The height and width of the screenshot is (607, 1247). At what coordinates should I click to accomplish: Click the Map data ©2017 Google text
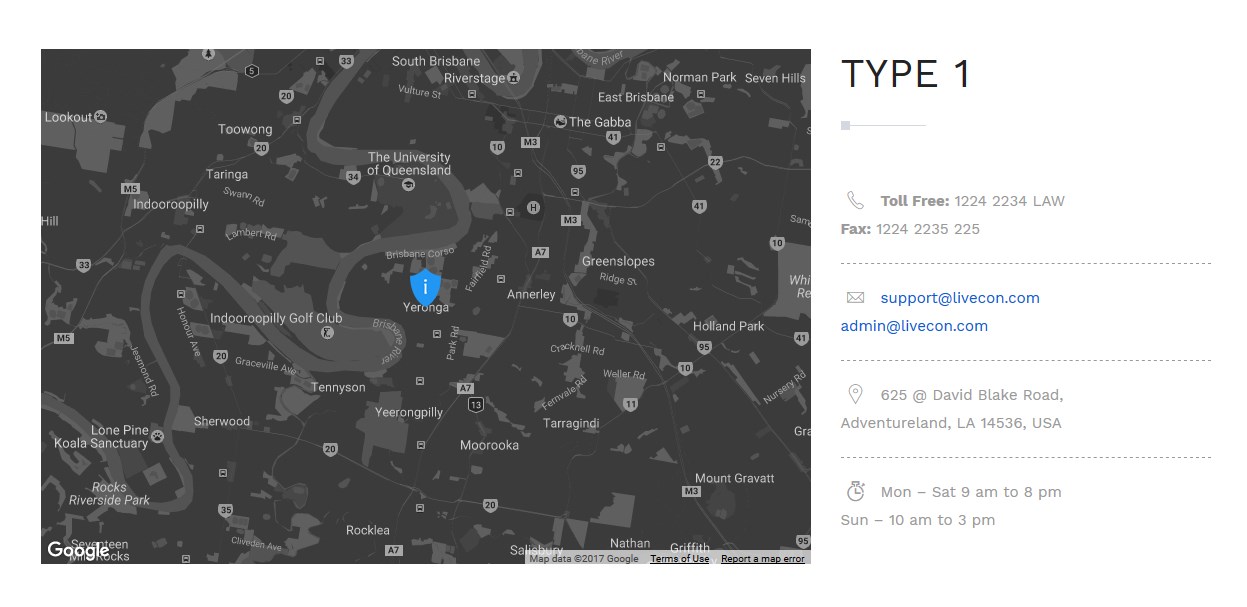click(584, 559)
